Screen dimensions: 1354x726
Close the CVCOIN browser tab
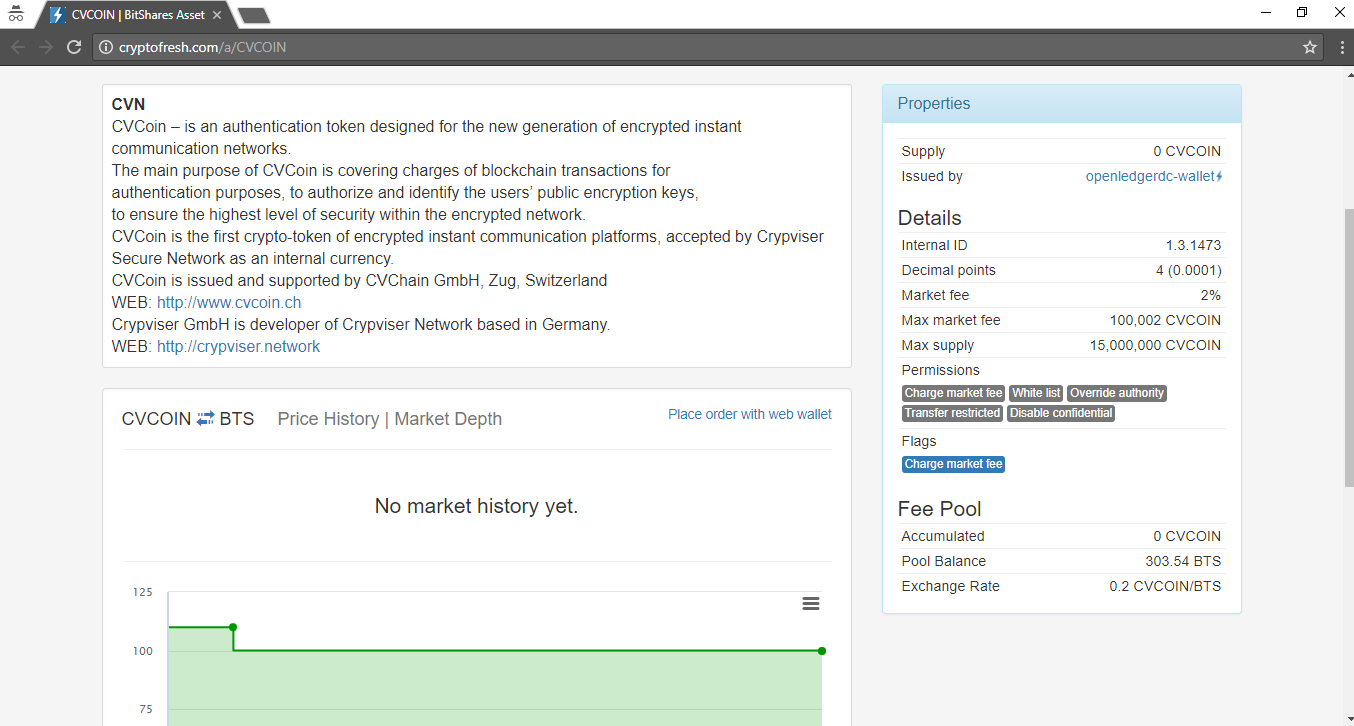[x=217, y=15]
